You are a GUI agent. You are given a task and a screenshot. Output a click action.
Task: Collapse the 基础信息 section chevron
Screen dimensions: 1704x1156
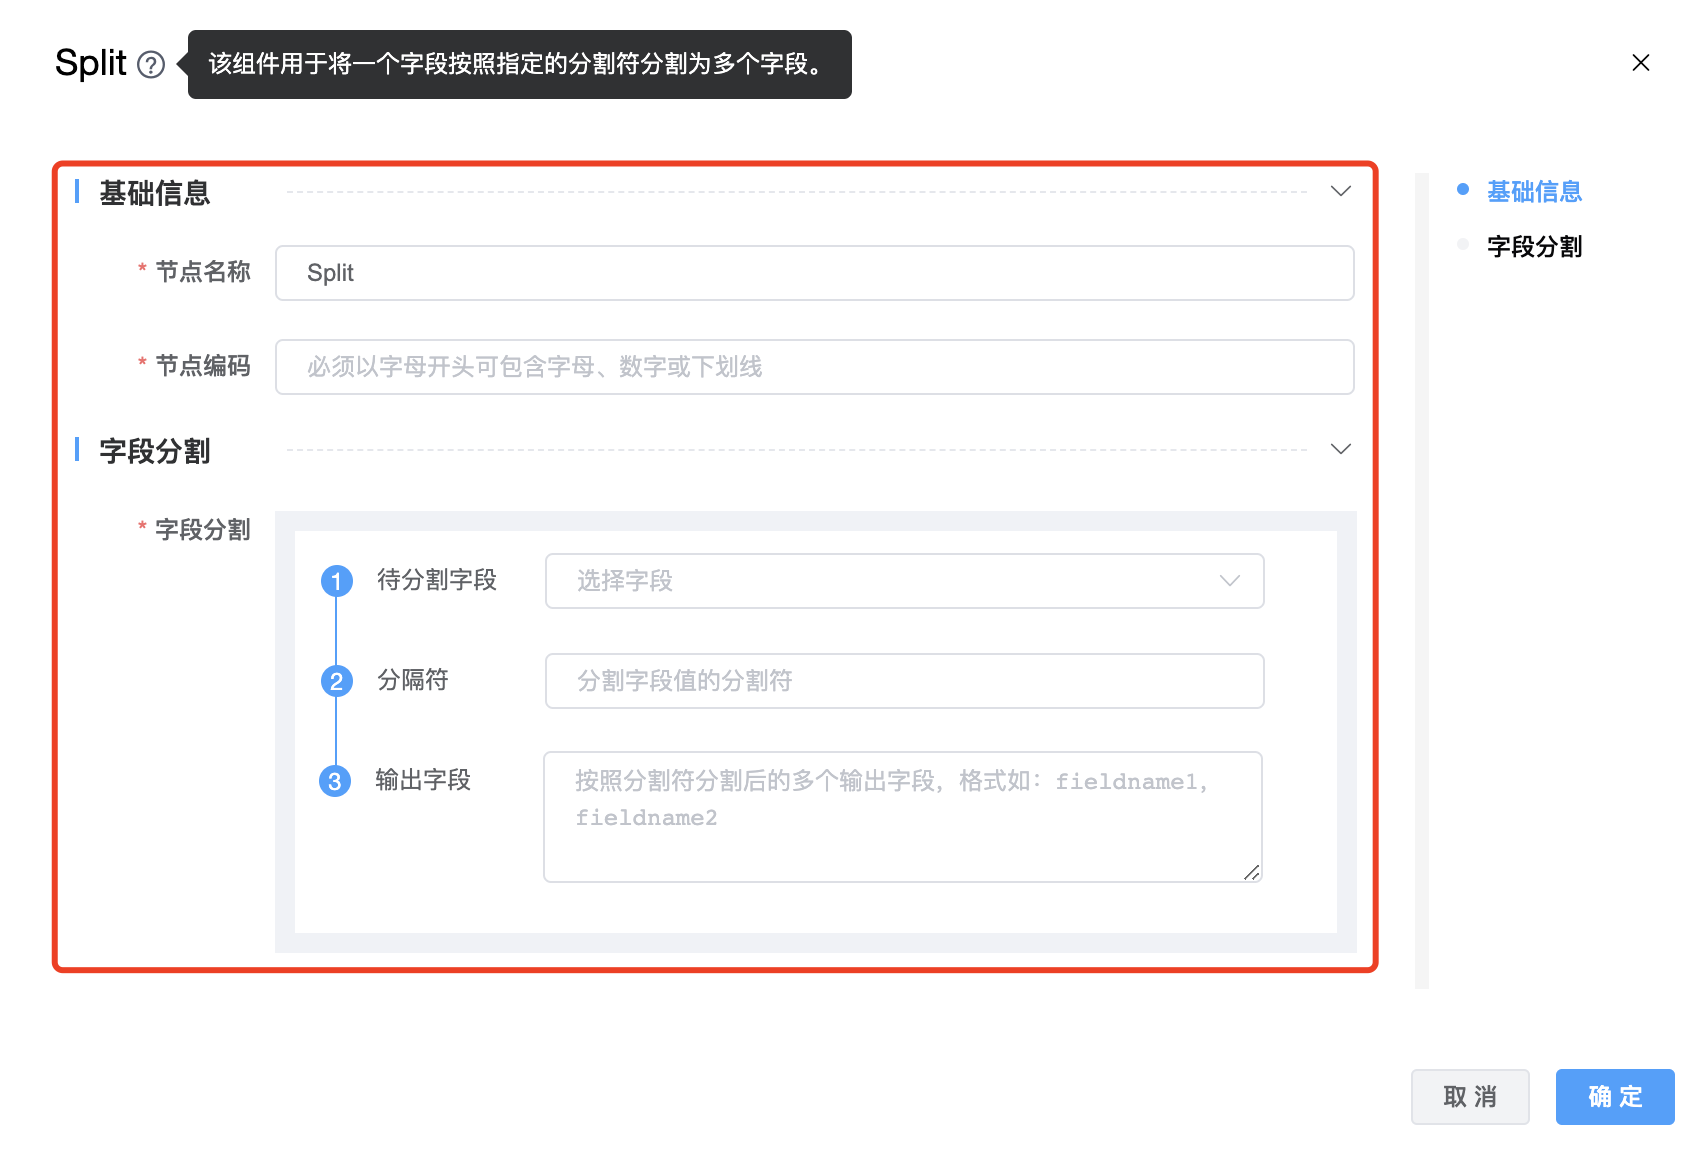click(x=1340, y=191)
